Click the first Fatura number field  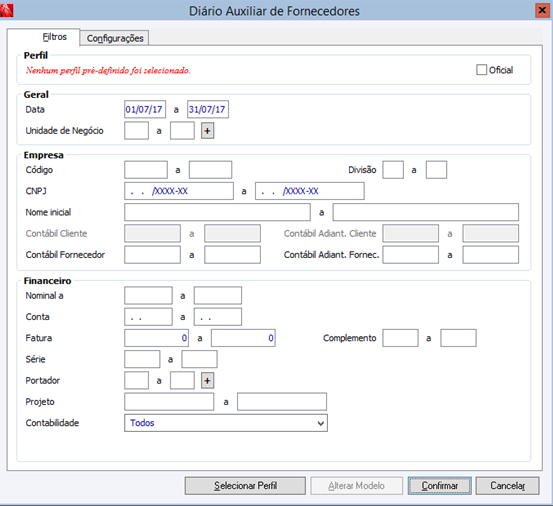click(x=156, y=338)
